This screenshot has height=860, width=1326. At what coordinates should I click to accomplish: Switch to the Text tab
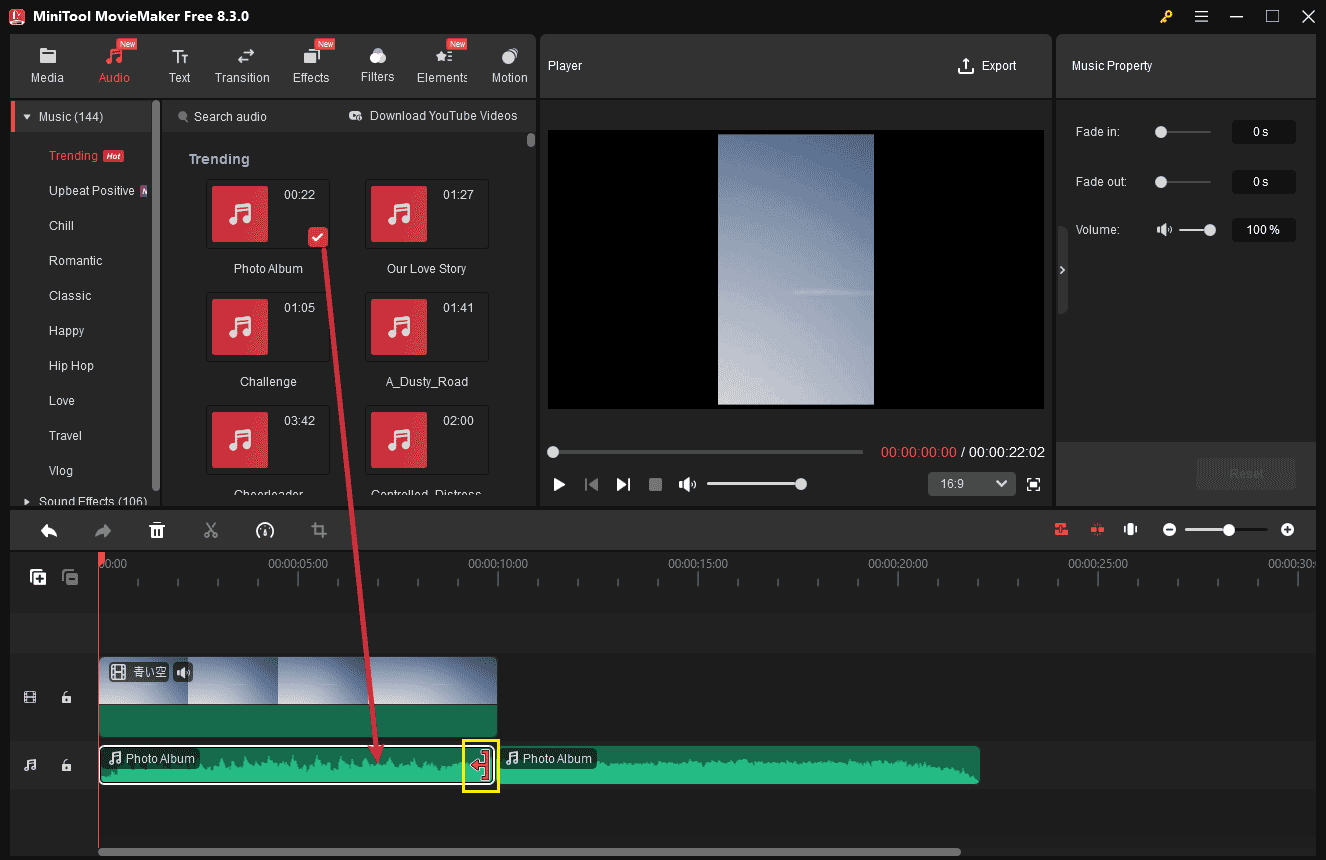pyautogui.click(x=180, y=66)
